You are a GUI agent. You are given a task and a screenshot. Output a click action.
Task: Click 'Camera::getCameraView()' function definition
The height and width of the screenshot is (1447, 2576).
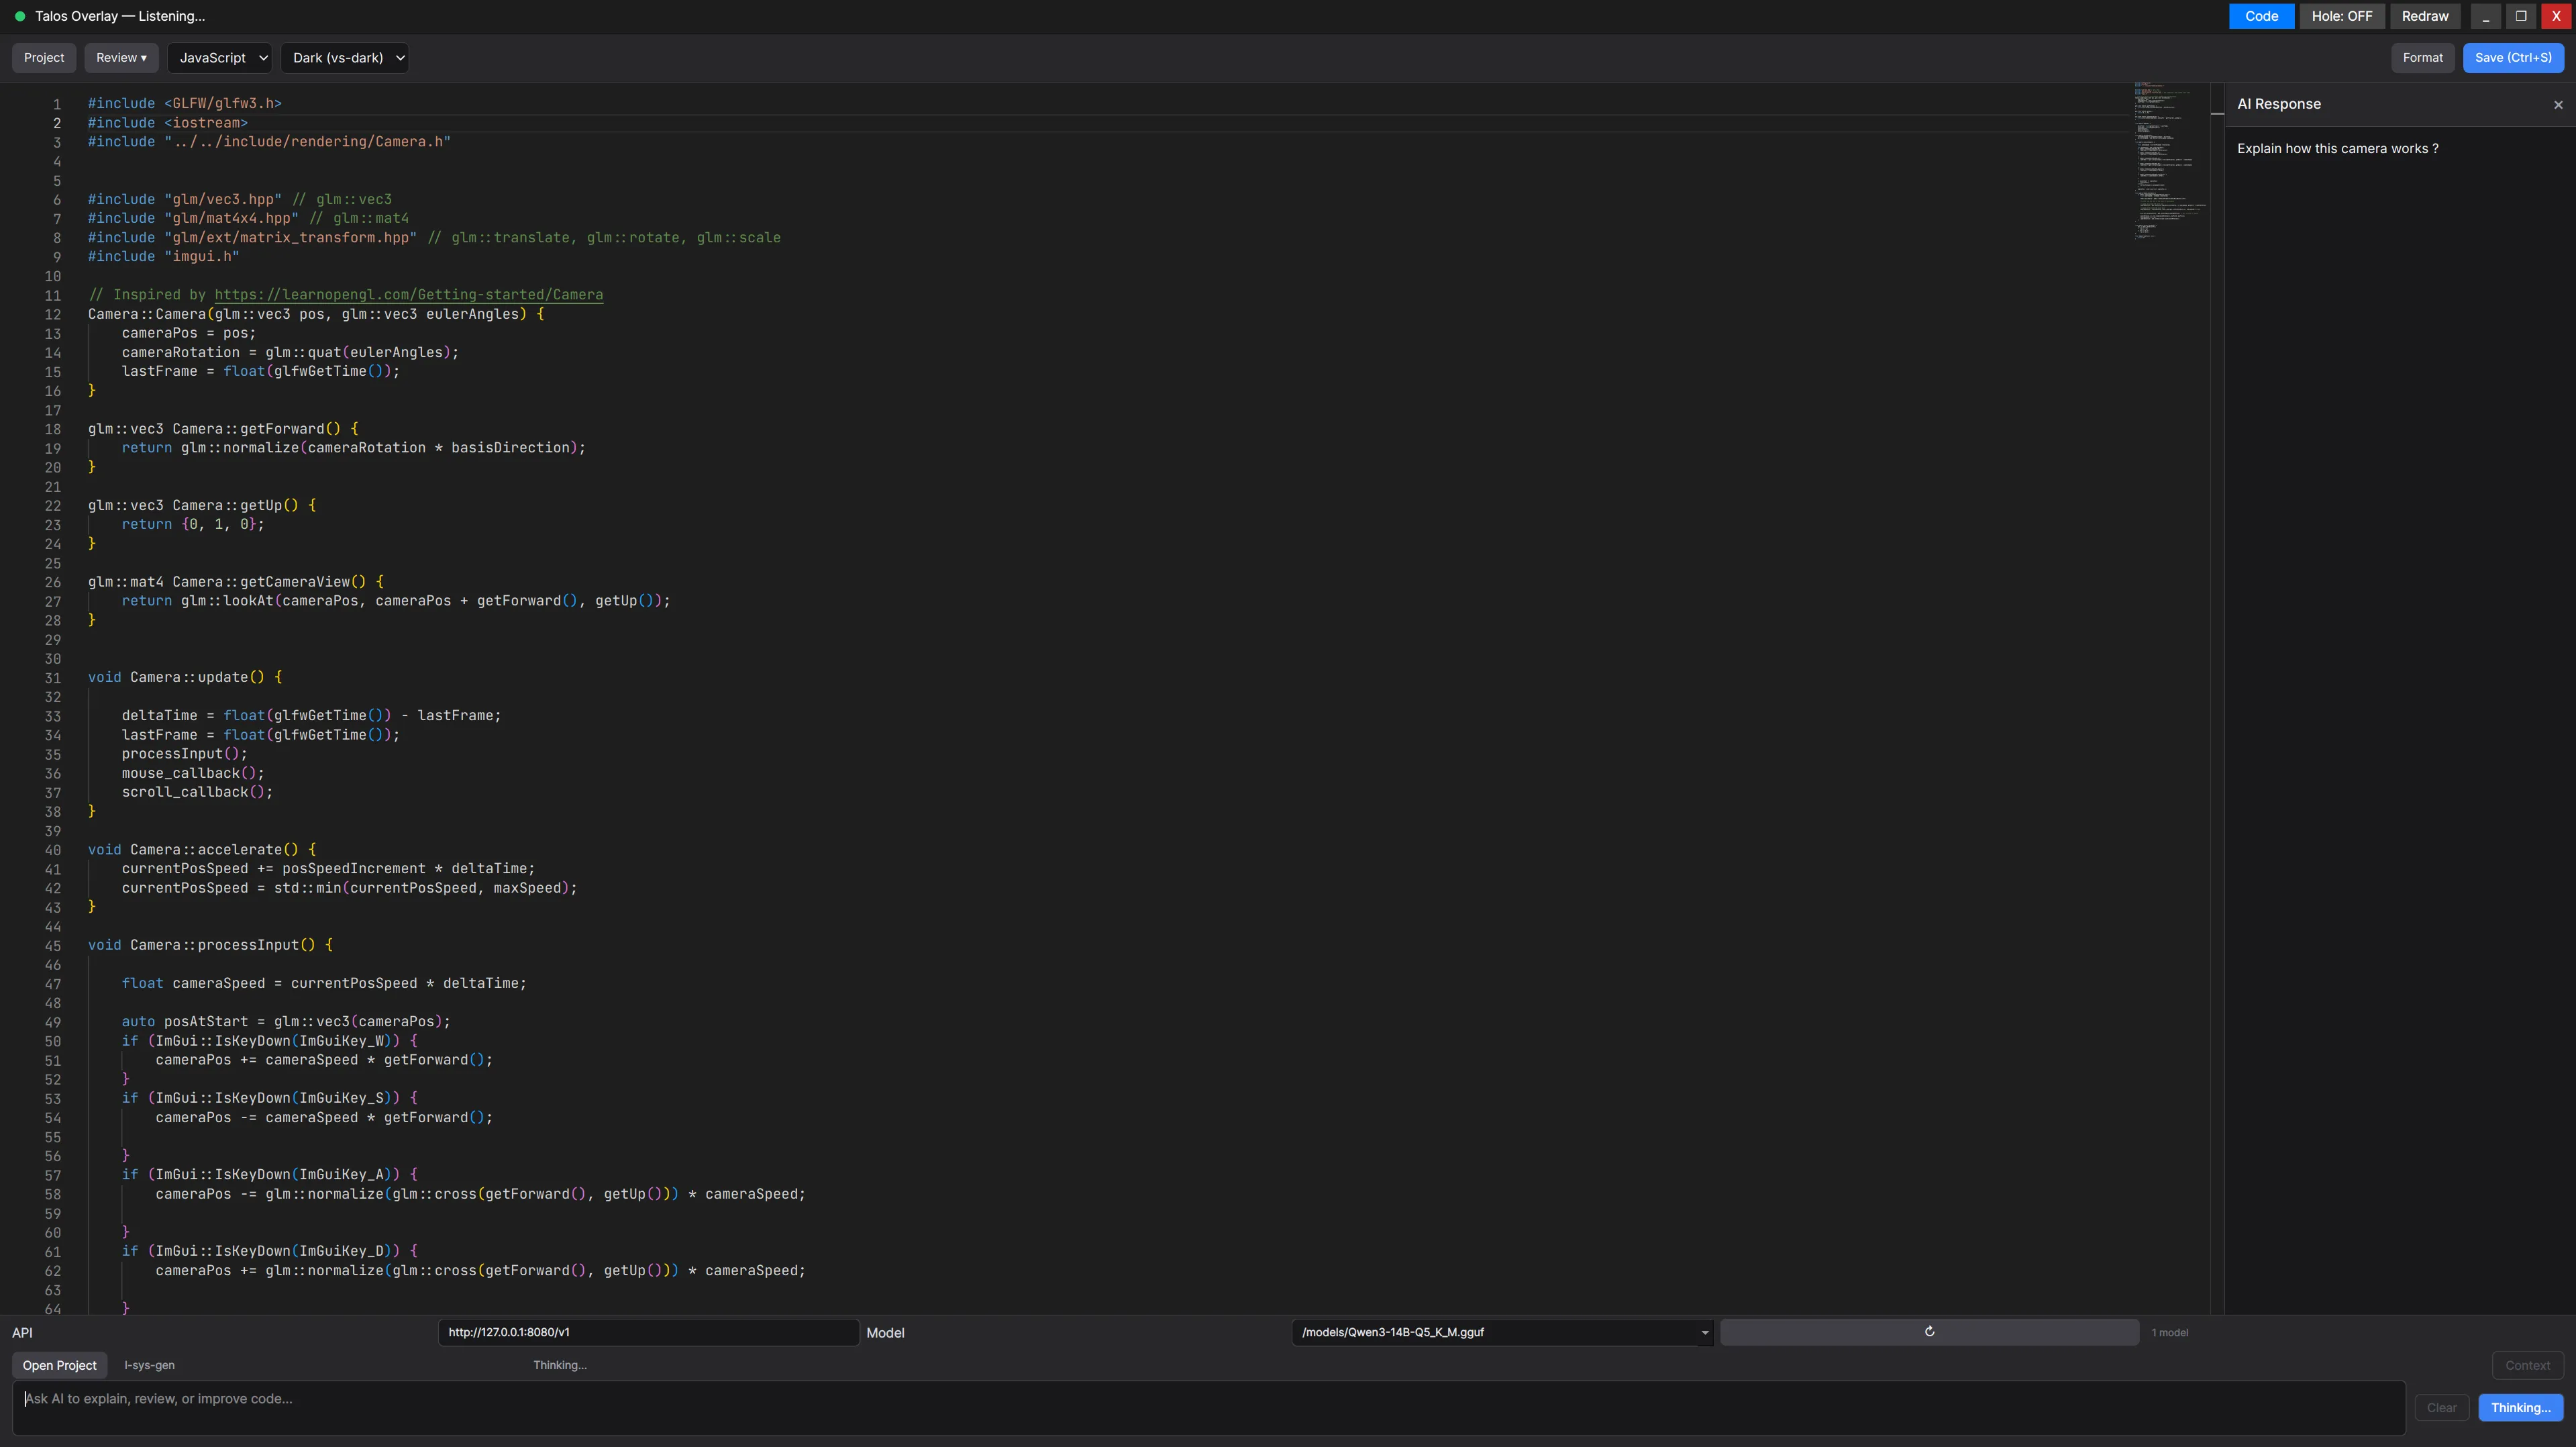269,582
